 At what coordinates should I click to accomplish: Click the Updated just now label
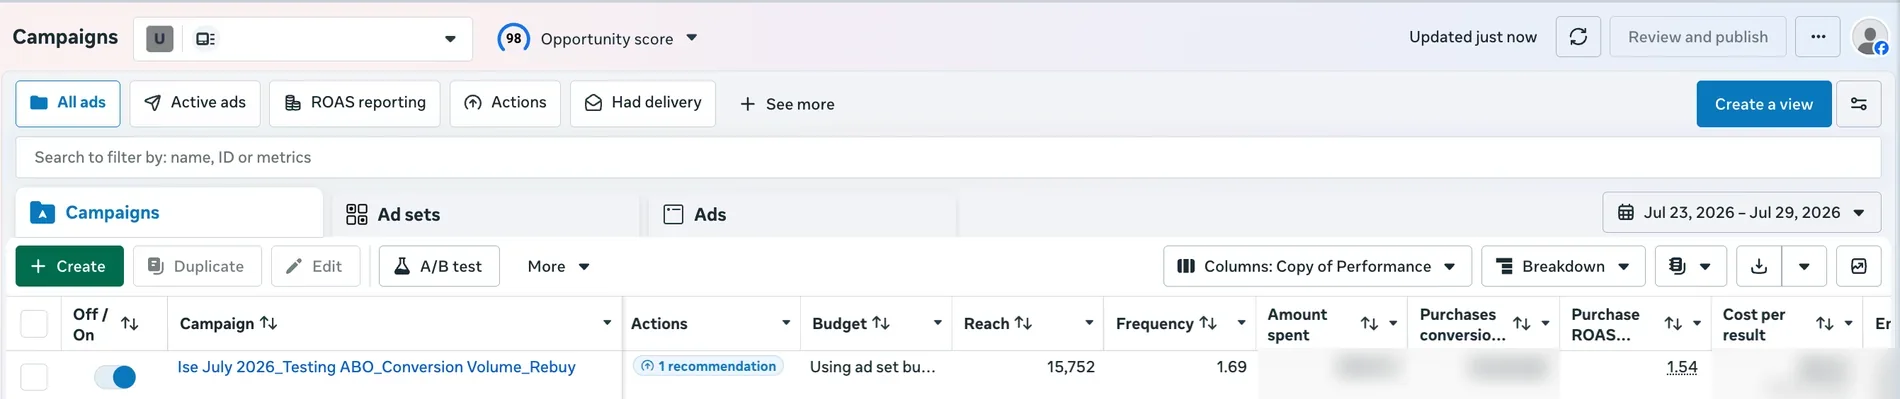click(1473, 37)
